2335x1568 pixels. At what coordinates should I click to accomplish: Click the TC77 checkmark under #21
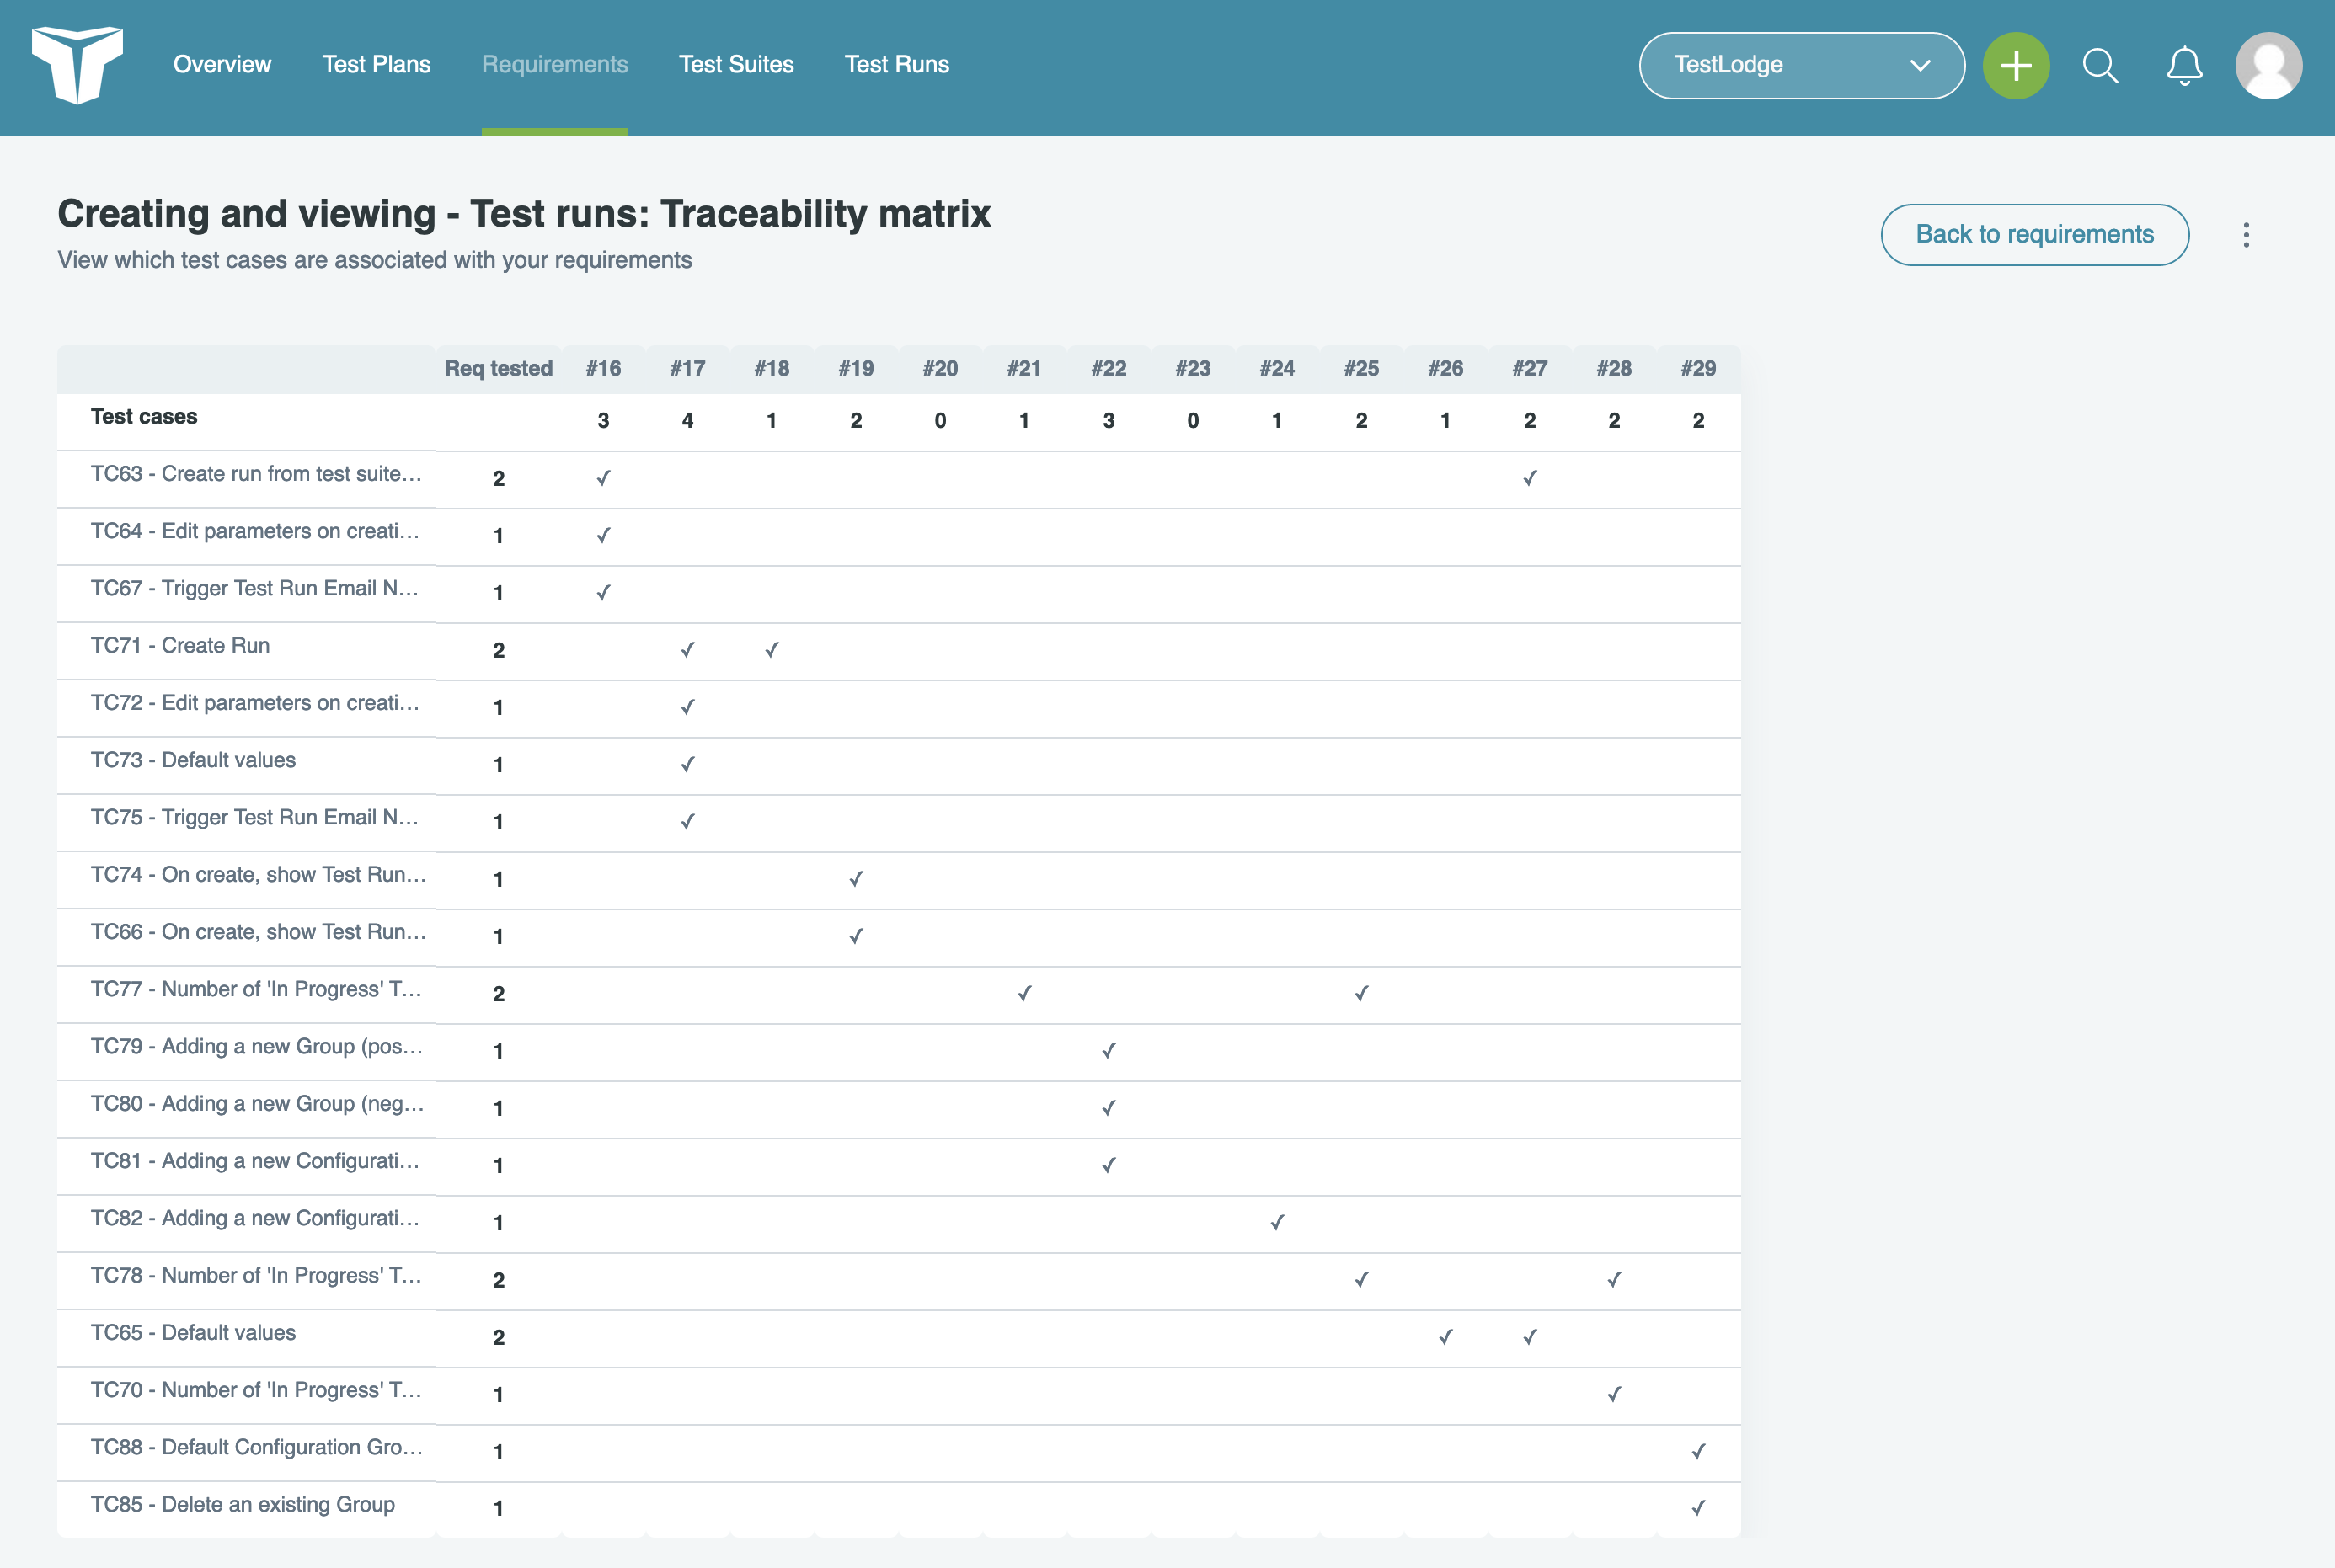pos(1024,993)
